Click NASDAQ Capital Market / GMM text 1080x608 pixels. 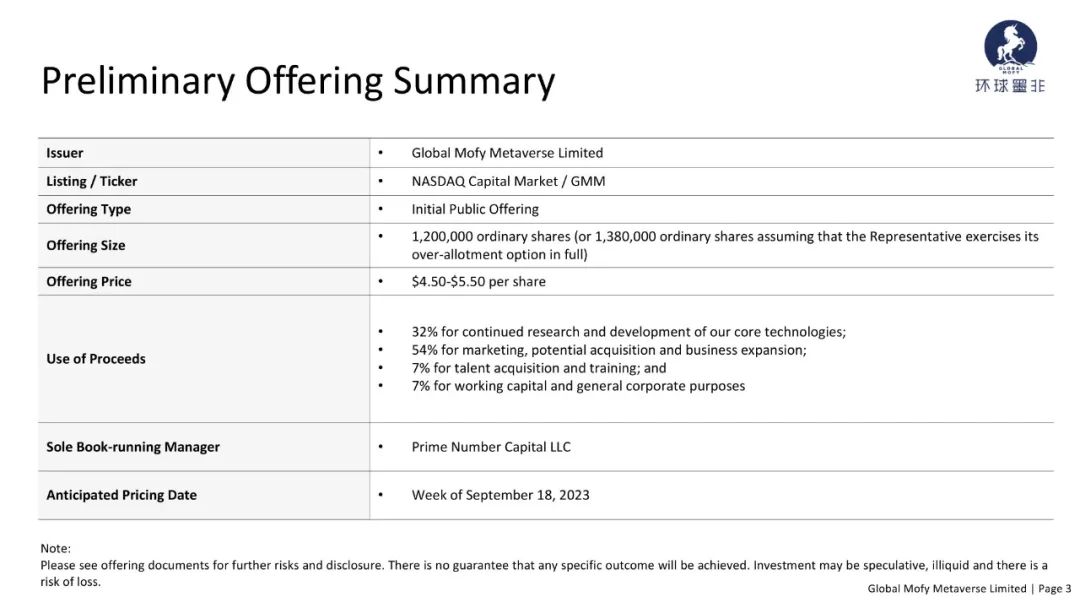coord(508,181)
